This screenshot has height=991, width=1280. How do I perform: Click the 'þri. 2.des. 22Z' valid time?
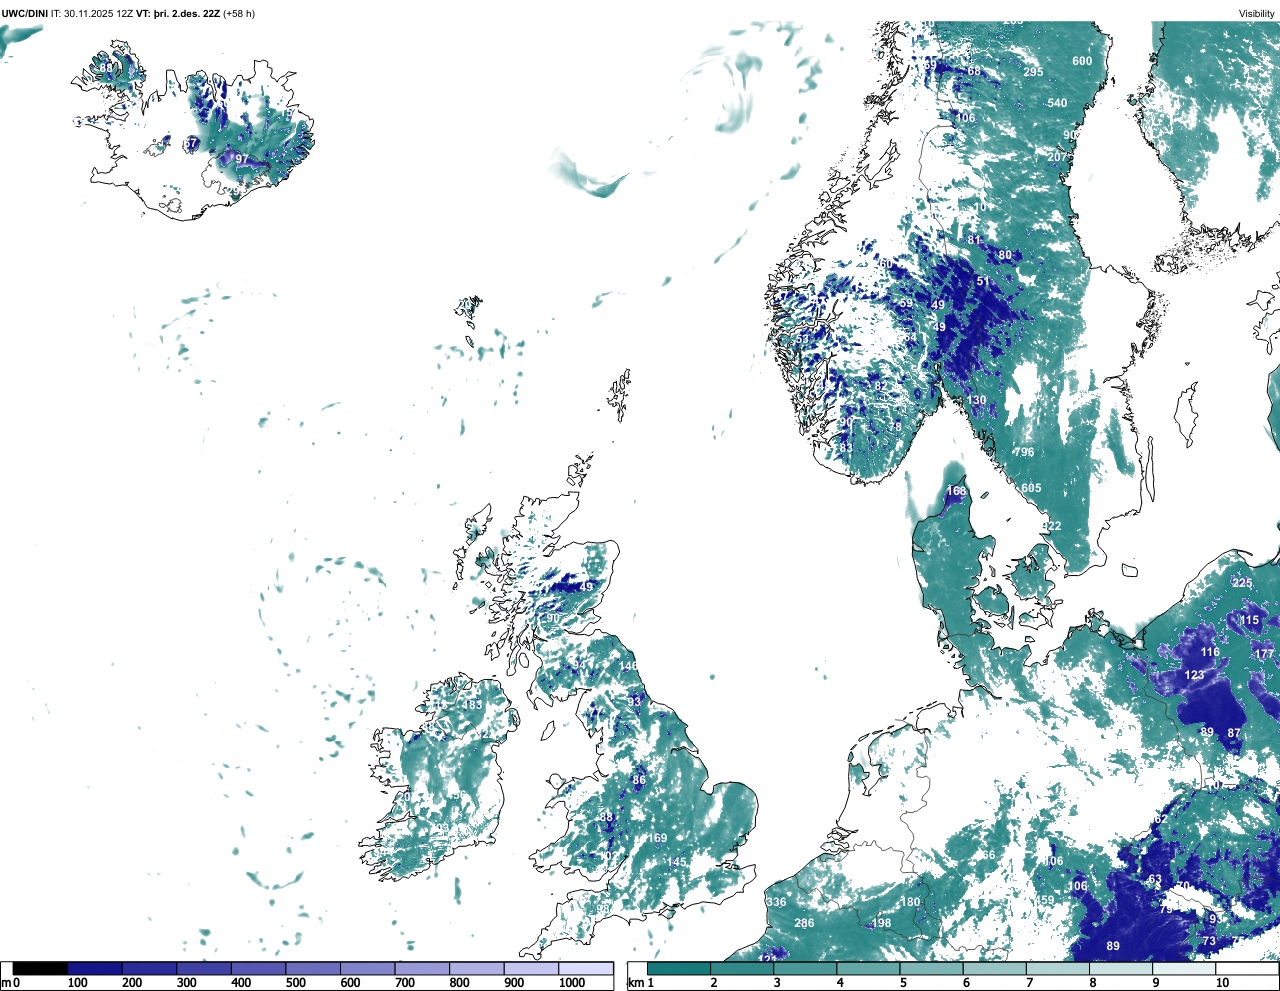coord(185,13)
